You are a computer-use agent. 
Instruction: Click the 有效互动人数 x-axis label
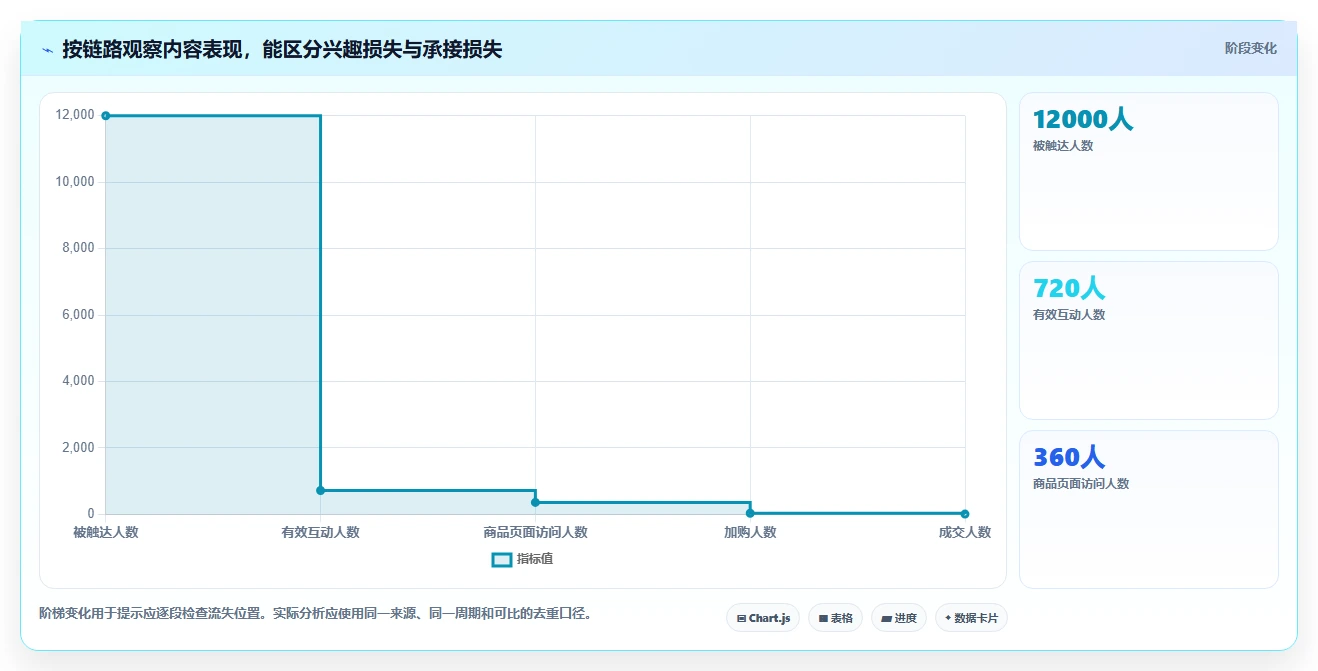321,532
